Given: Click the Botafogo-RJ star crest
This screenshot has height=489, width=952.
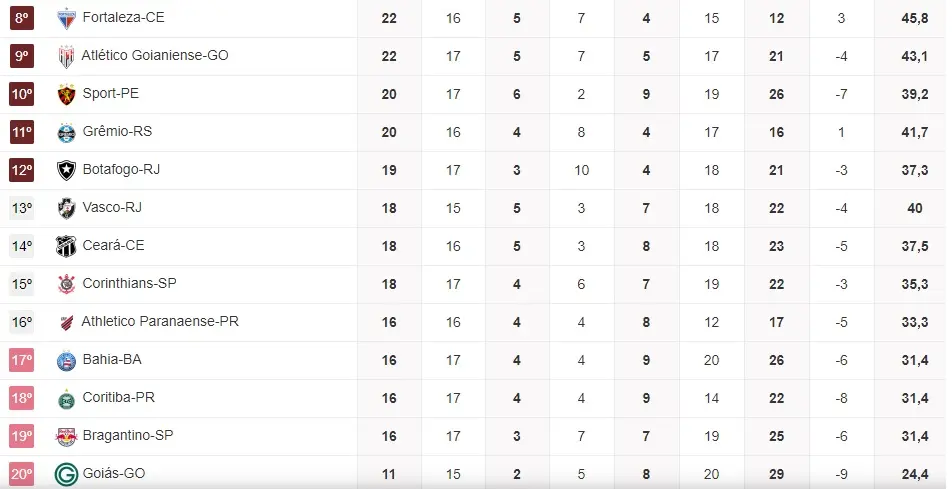Looking at the screenshot, I should [67, 170].
